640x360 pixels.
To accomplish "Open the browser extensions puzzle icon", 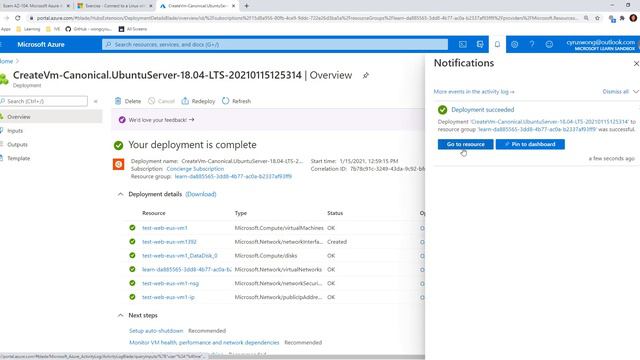I will pos(622,18).
